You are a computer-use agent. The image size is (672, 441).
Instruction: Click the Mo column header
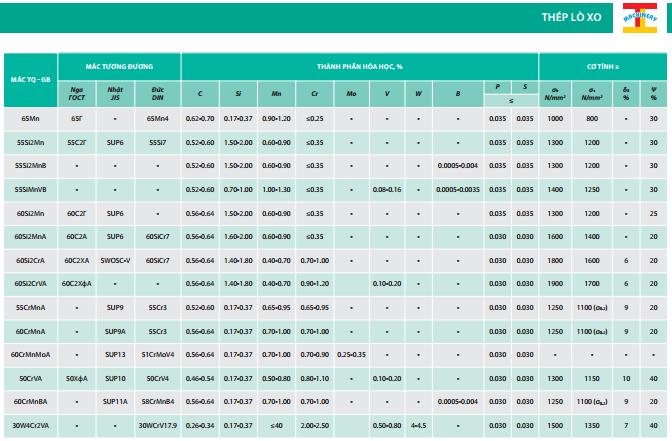351,94
